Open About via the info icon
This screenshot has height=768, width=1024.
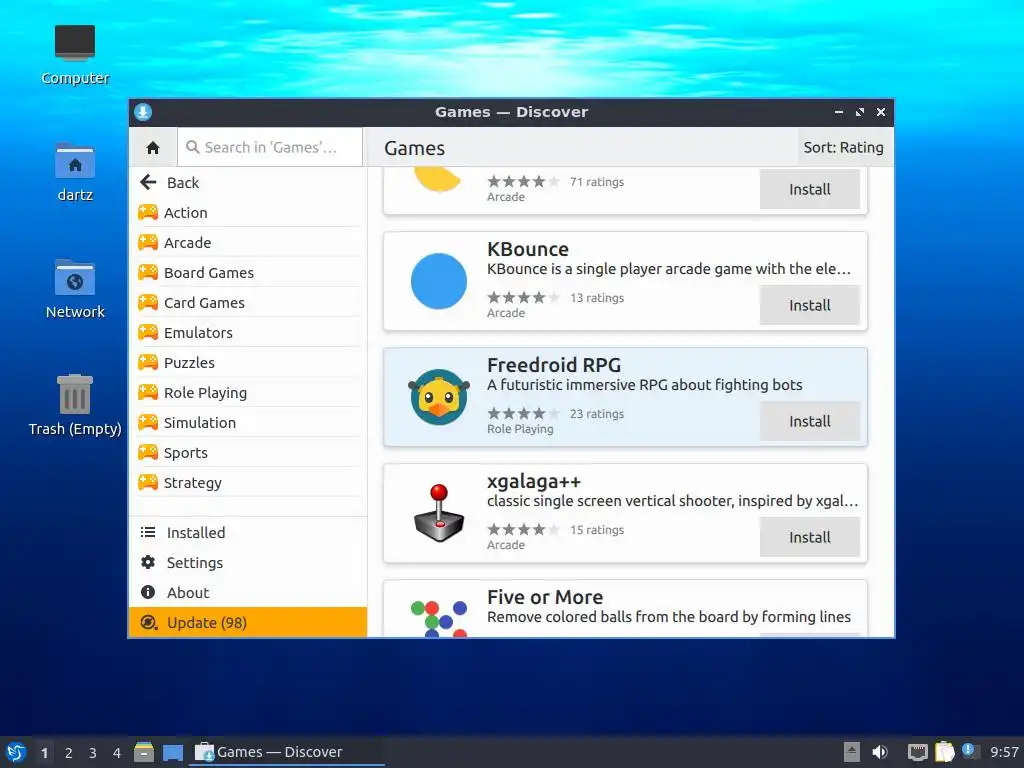pos(148,592)
